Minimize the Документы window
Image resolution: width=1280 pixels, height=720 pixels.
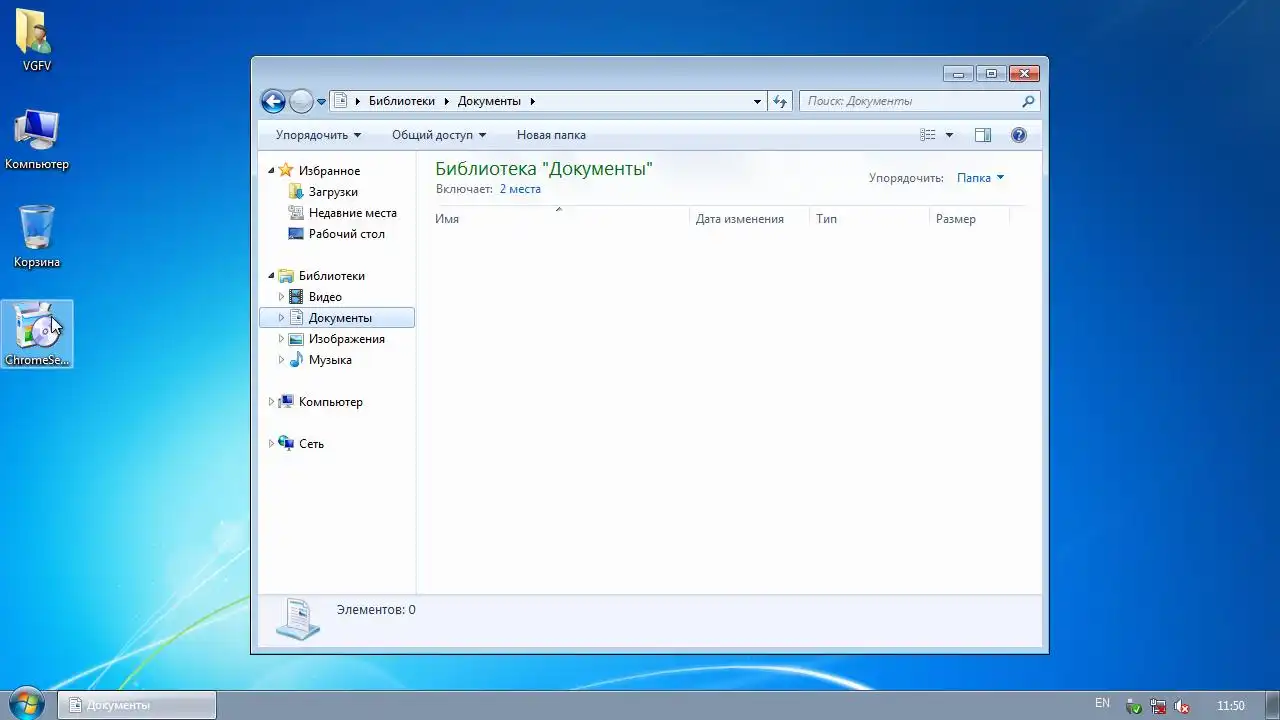[958, 73]
